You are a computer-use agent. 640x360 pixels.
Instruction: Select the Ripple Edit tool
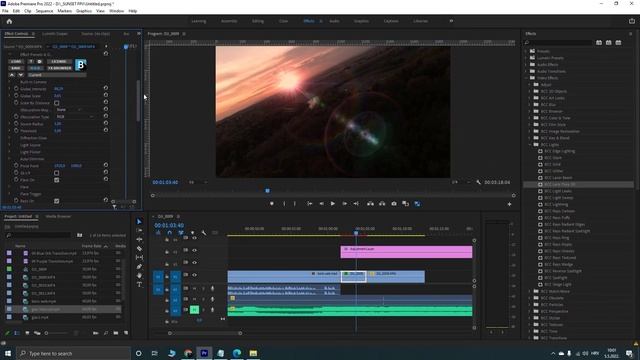pos(139,239)
